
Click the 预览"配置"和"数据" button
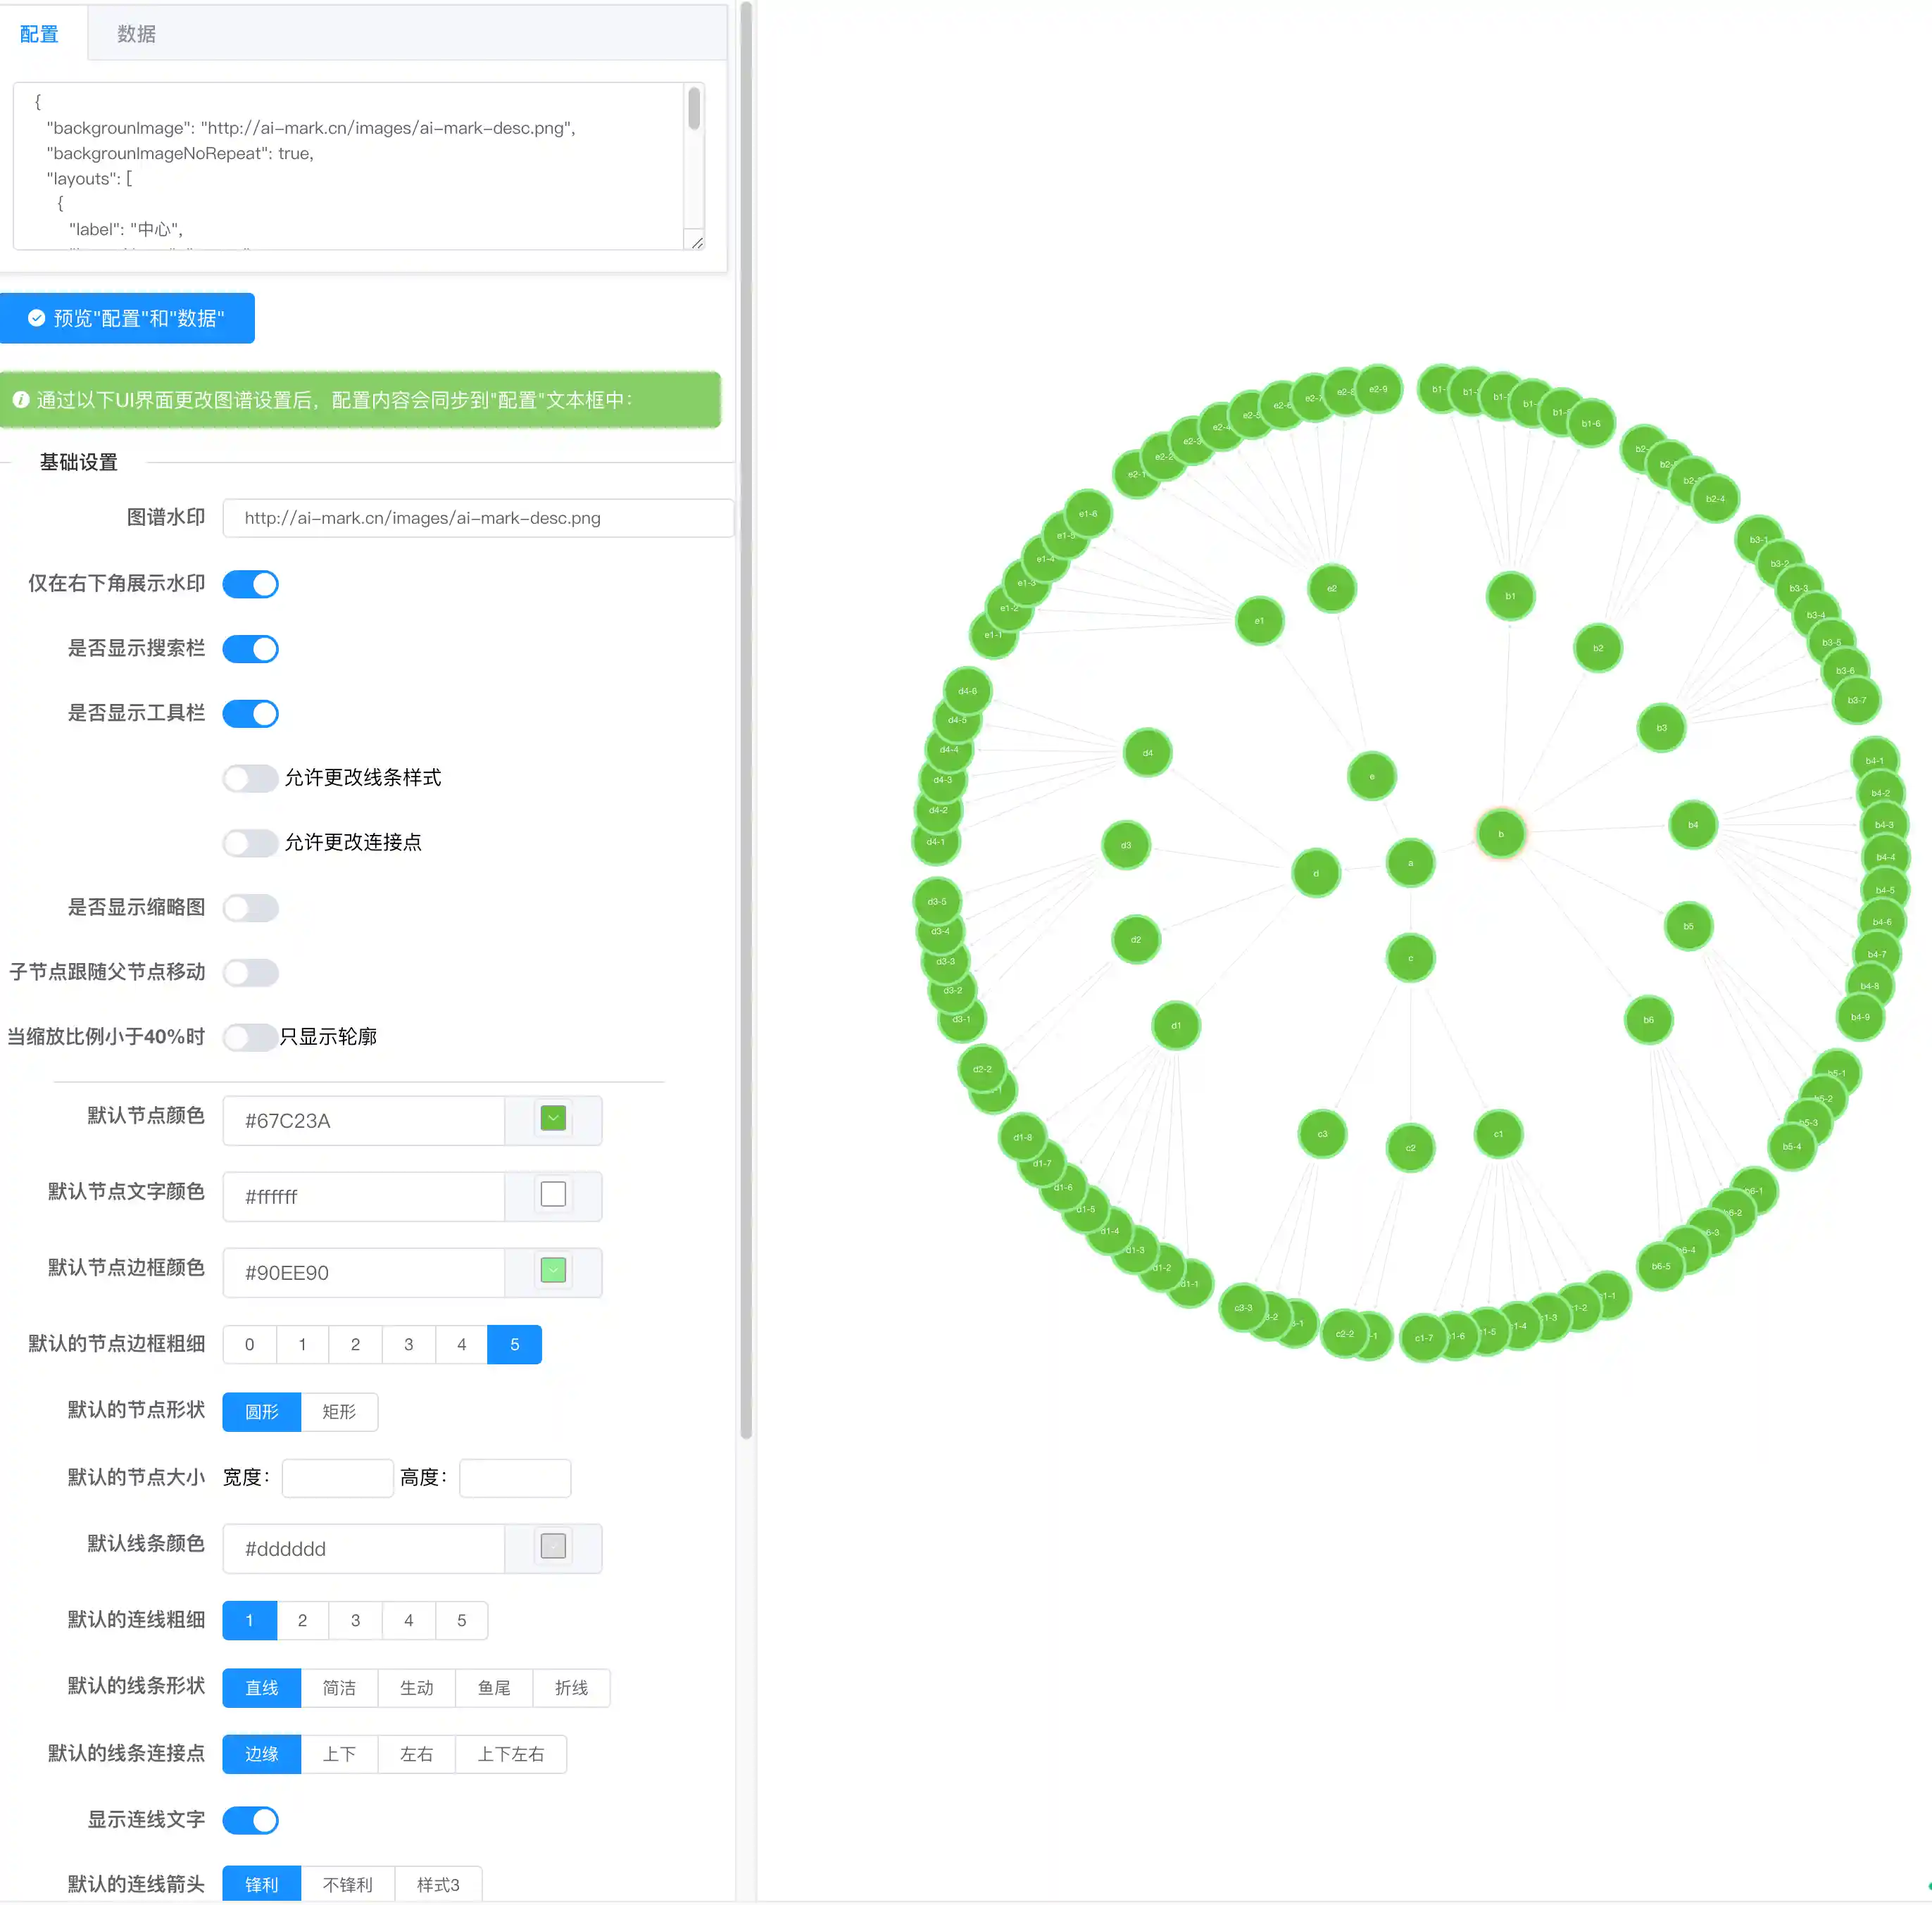tap(127, 318)
